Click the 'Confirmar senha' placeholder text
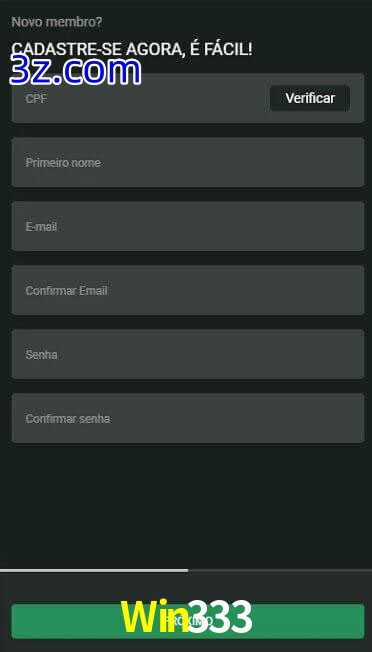Screen dimensions: 372x652 click(68, 419)
